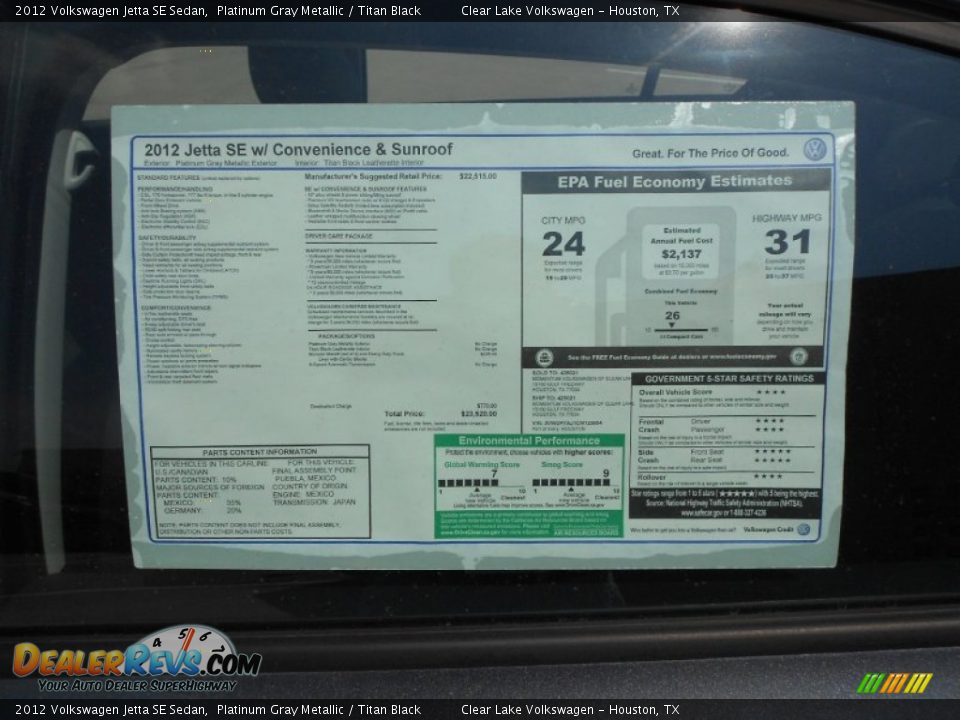Click the "EPA Fuel Economy Estimates" header

(675, 182)
